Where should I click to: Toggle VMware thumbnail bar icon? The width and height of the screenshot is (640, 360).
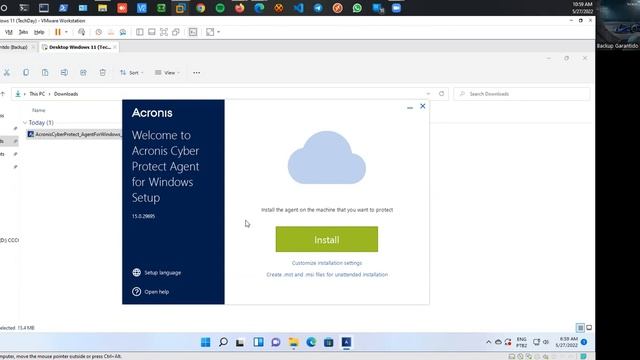pos(151,32)
